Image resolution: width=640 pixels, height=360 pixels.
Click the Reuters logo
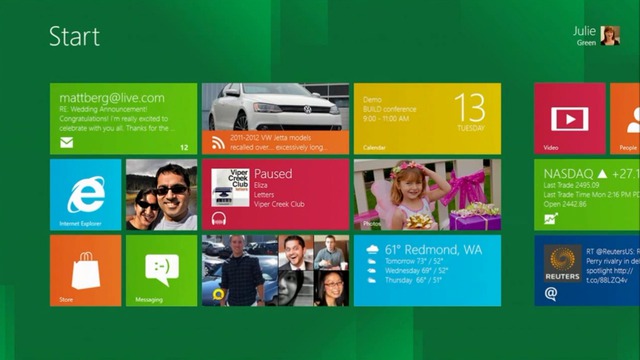point(562,263)
